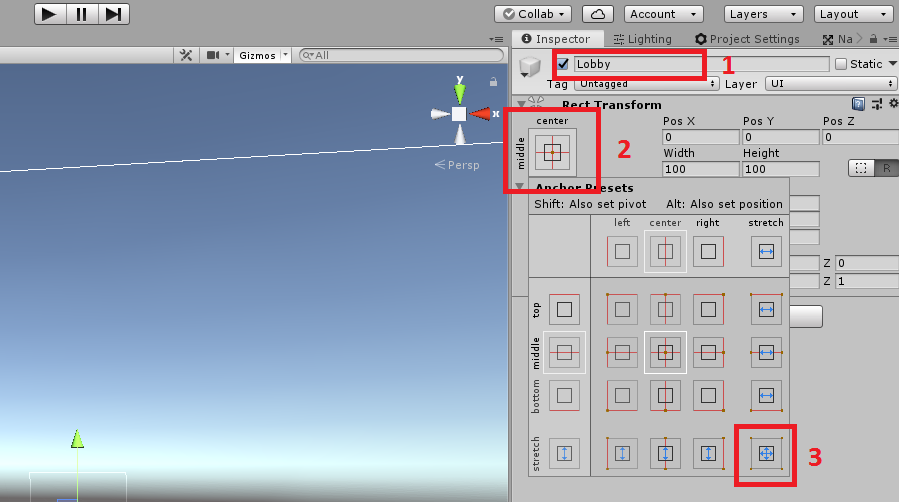
Task: Open the Layers dropdown
Action: click(x=756, y=14)
